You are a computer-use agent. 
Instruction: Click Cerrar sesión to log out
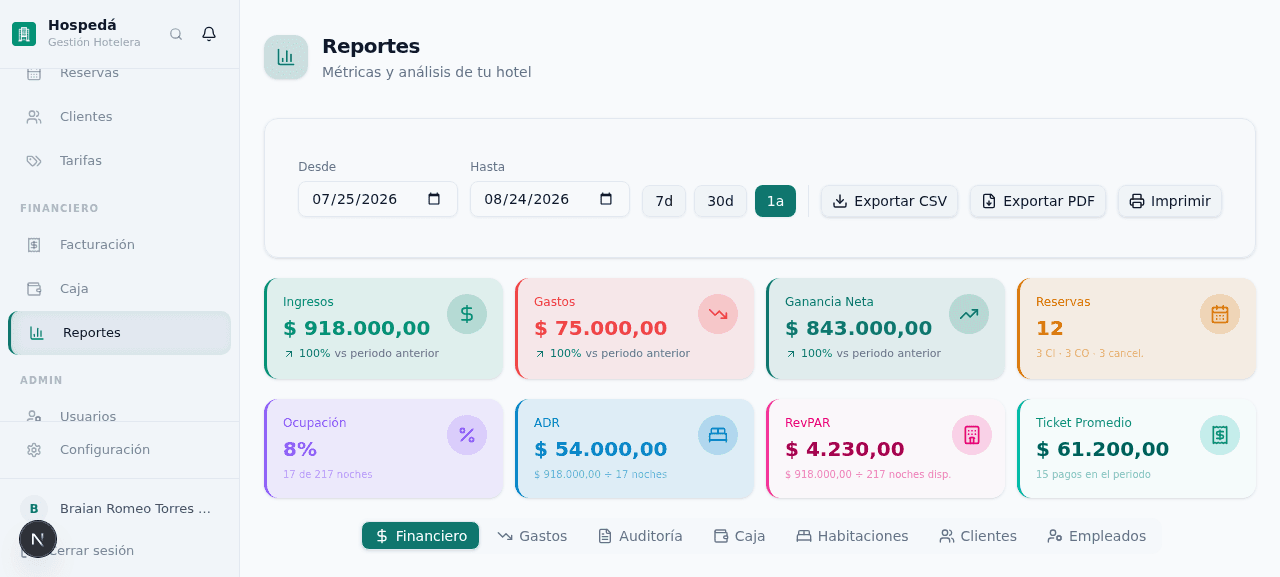coord(90,551)
